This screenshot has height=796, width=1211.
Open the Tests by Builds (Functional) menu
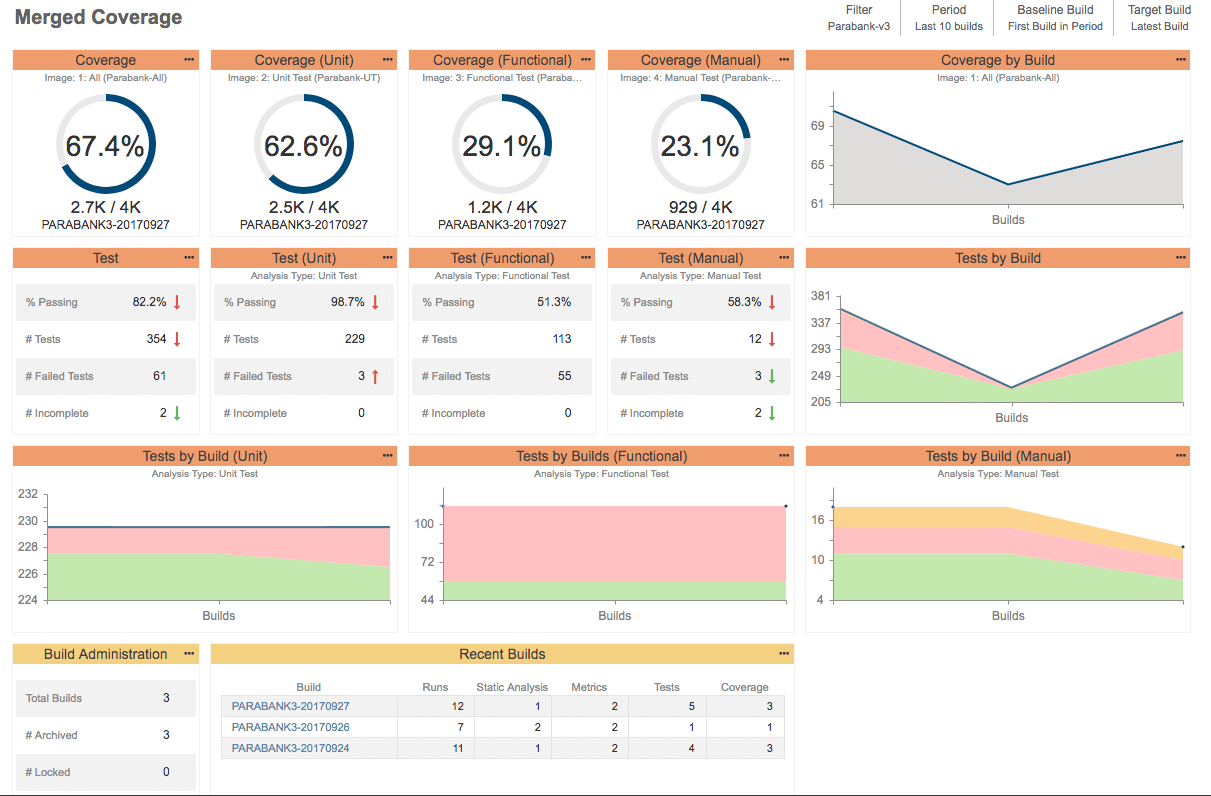(x=783, y=456)
